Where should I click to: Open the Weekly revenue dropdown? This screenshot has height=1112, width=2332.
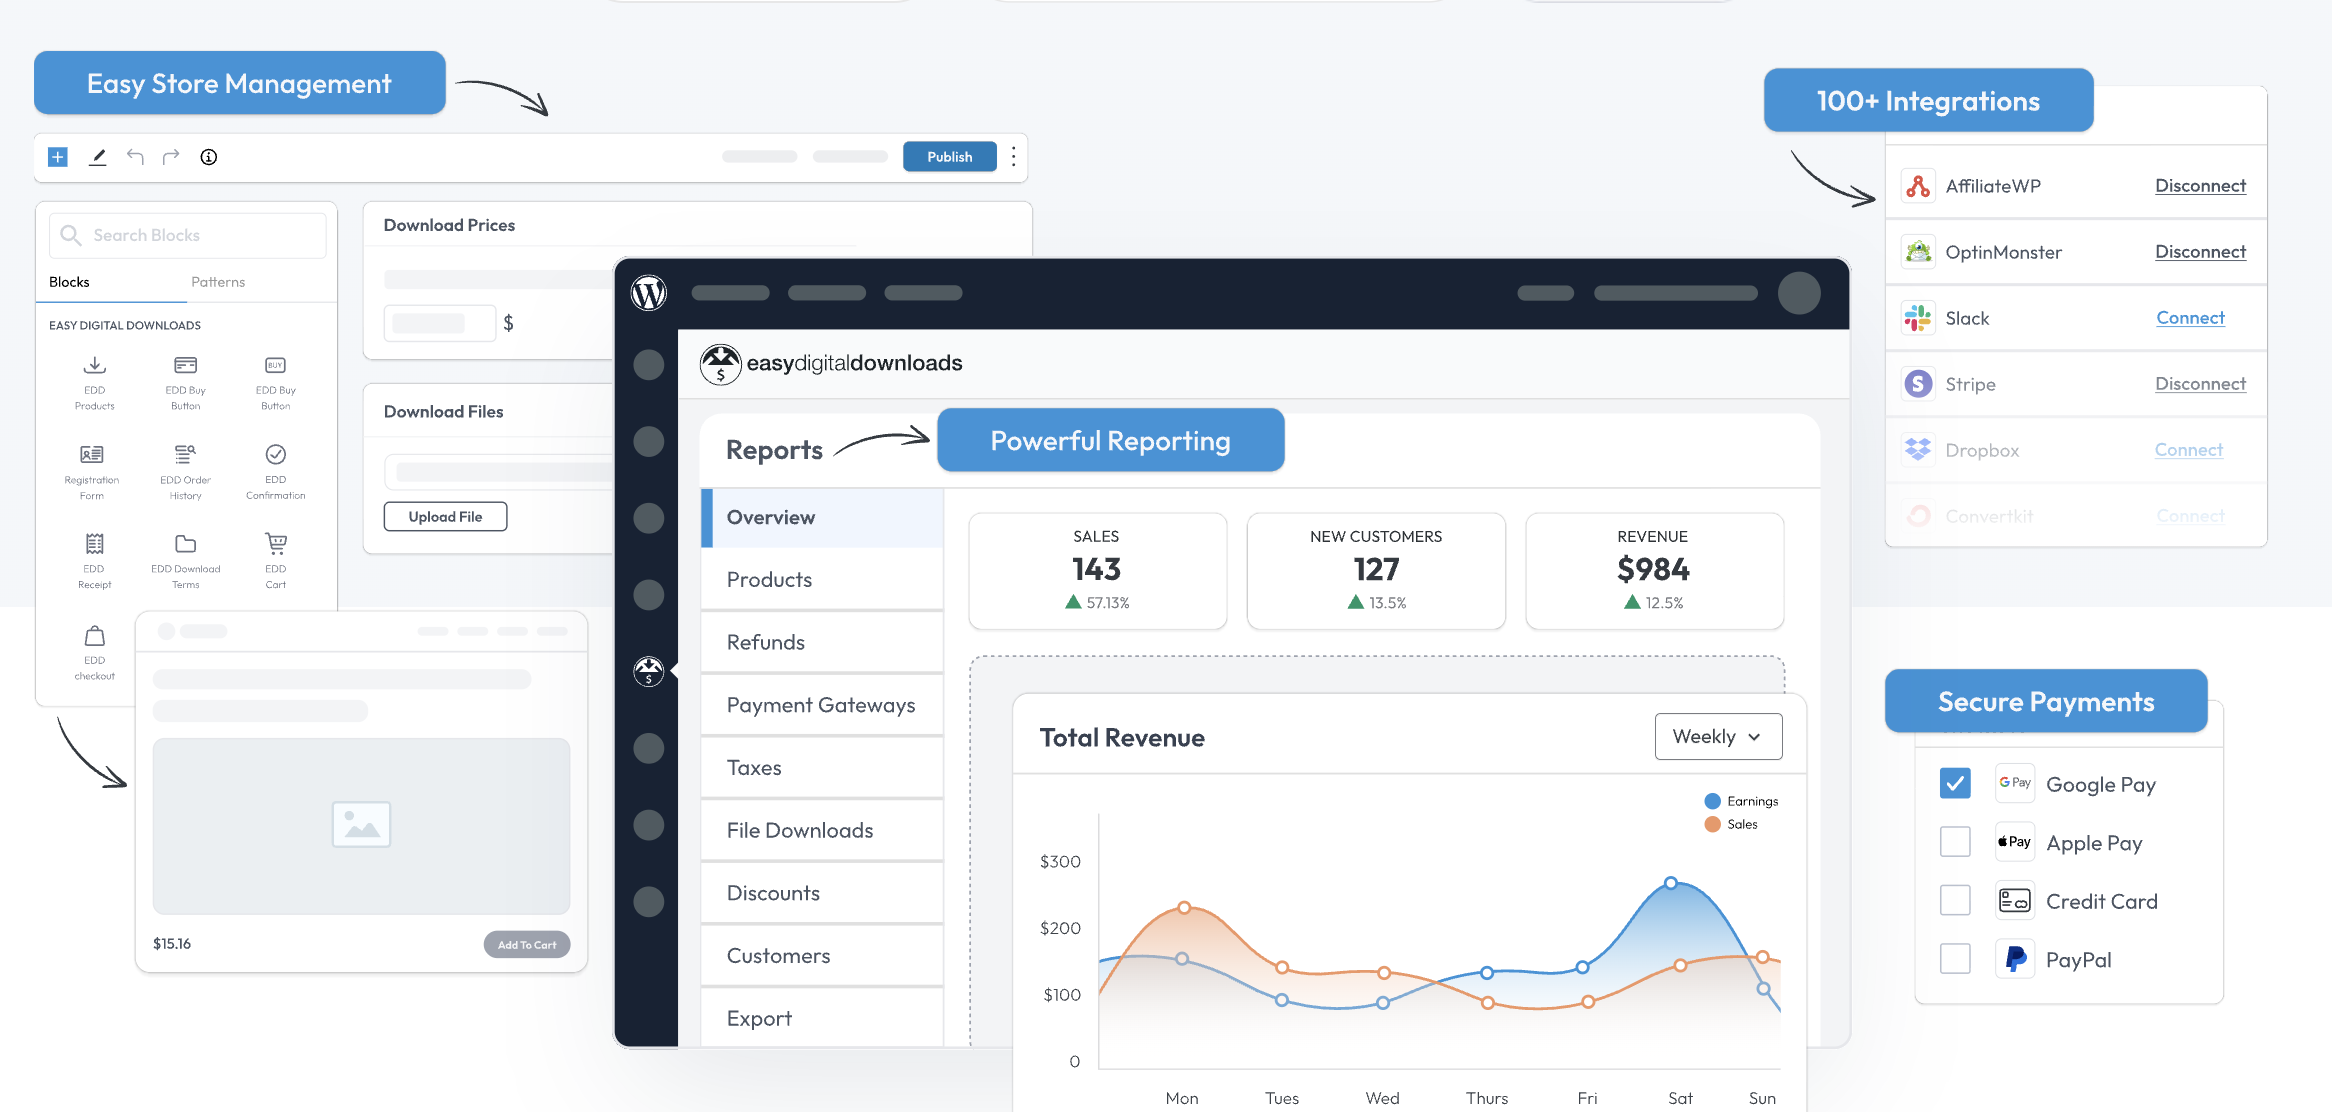(1718, 736)
